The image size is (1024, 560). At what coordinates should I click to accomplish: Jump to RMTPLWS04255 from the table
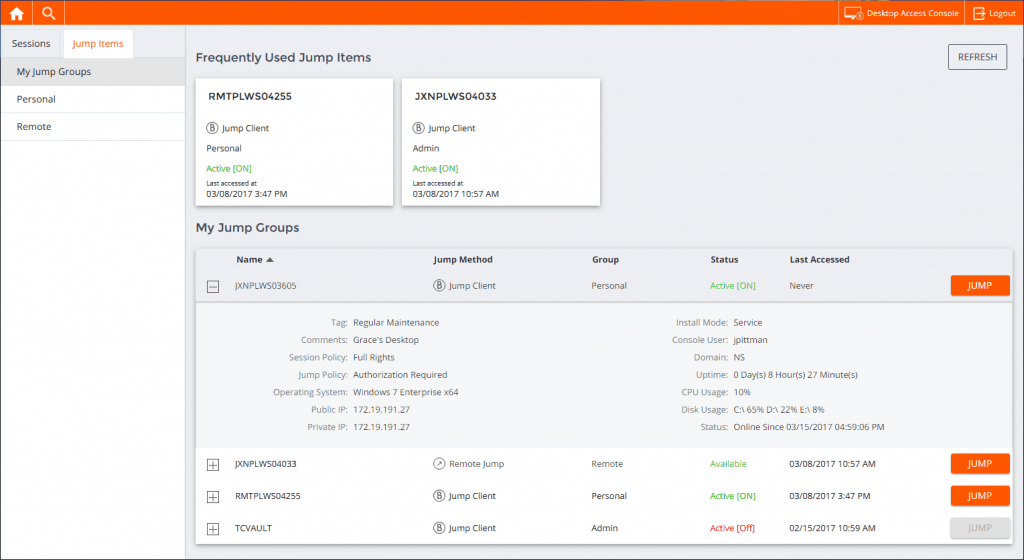point(980,495)
